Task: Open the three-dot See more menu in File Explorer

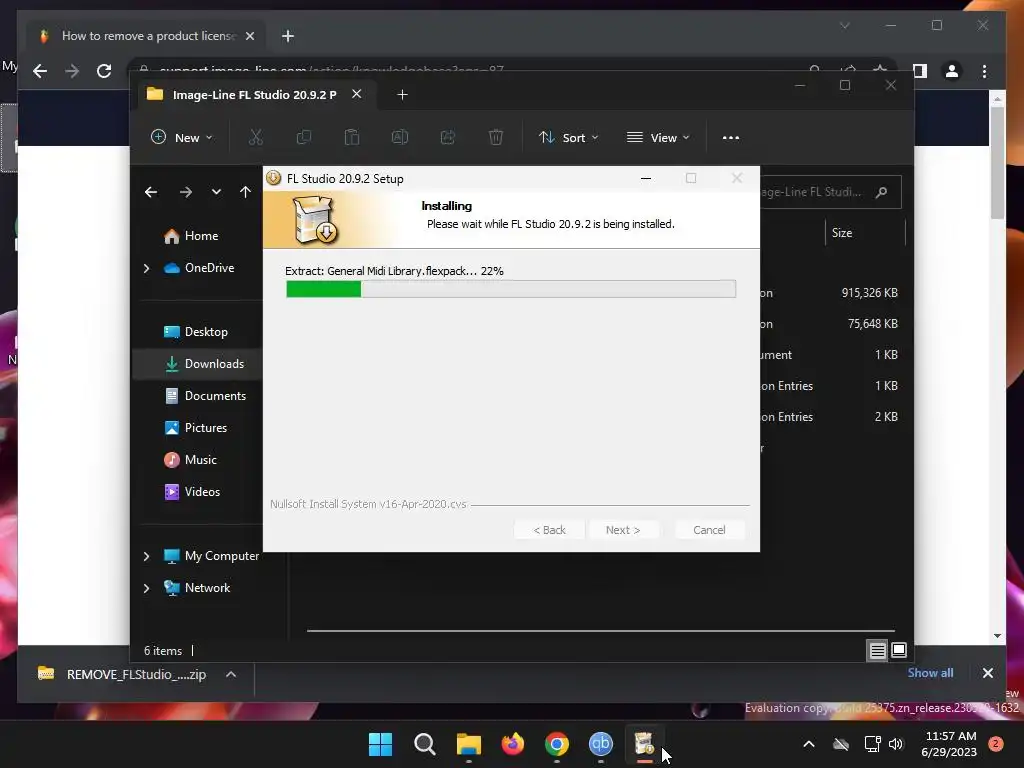Action: [731, 138]
